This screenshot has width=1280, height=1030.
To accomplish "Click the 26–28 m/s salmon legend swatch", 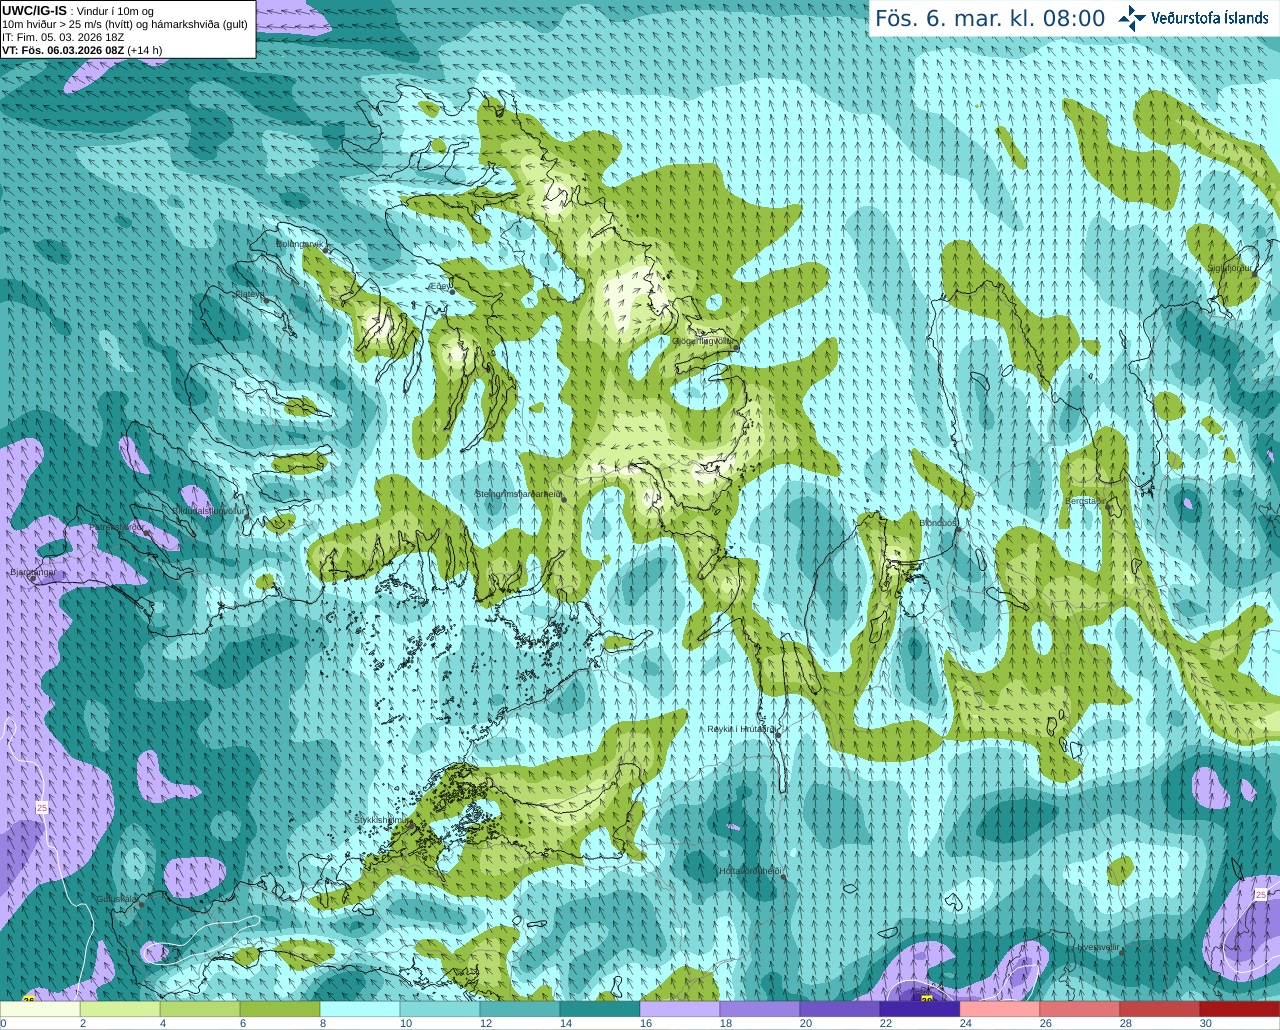I will pyautogui.click(x=1080, y=1009).
